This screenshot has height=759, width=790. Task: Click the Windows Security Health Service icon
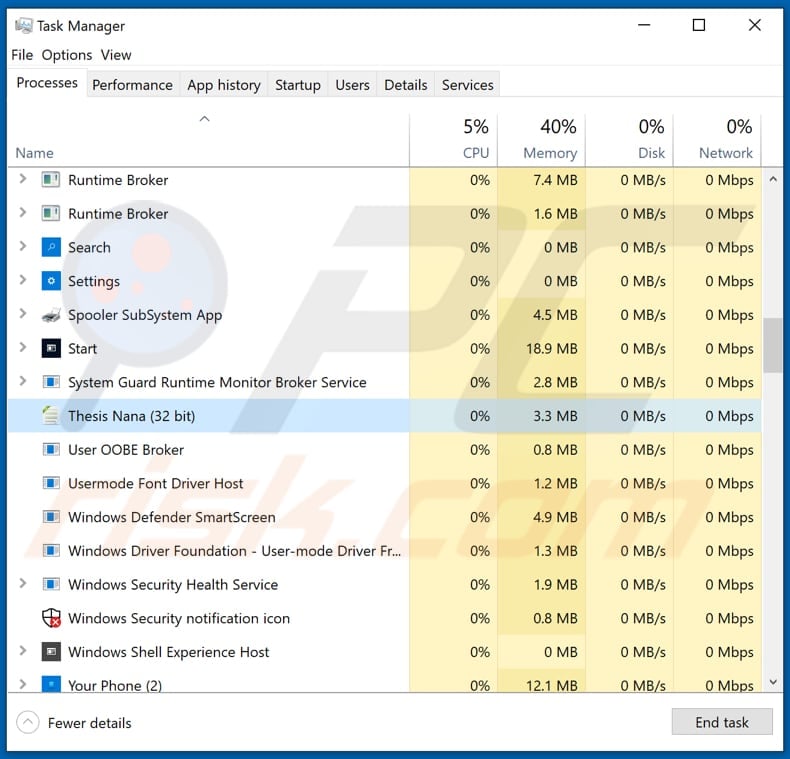tap(51, 585)
